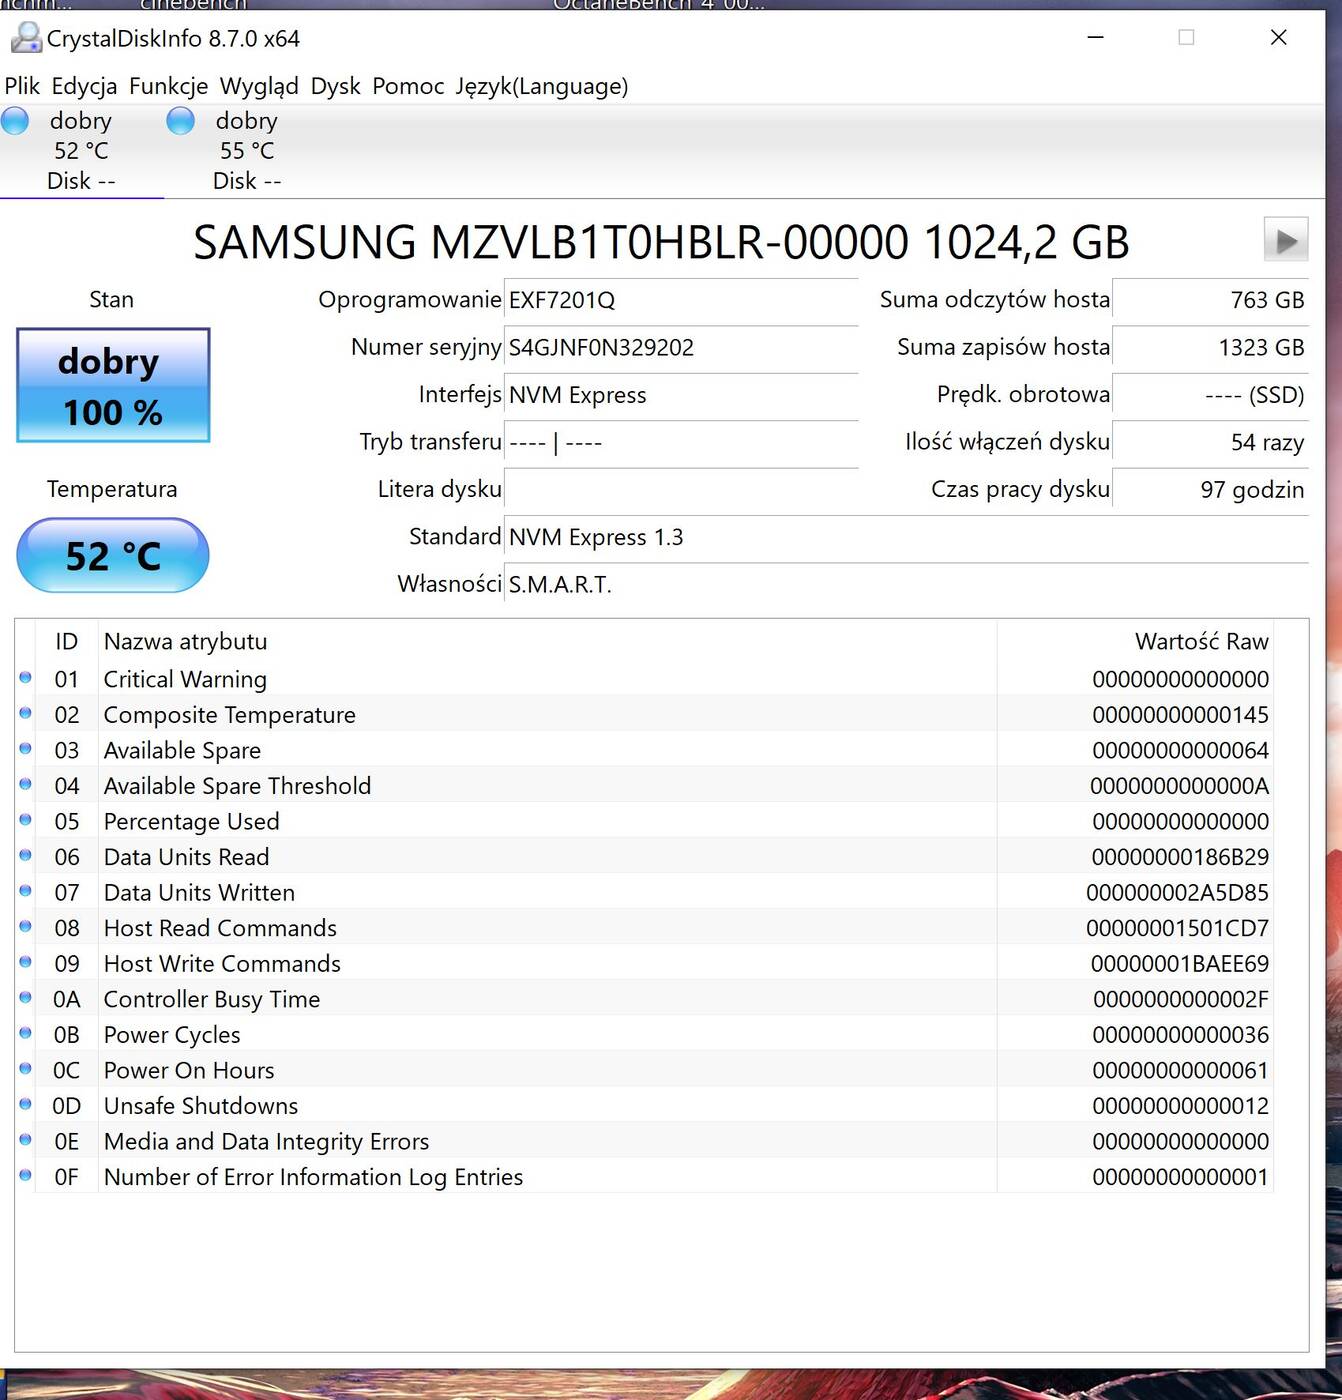Click the CrystalDiskInfo app icon in title bar

(x=25, y=38)
